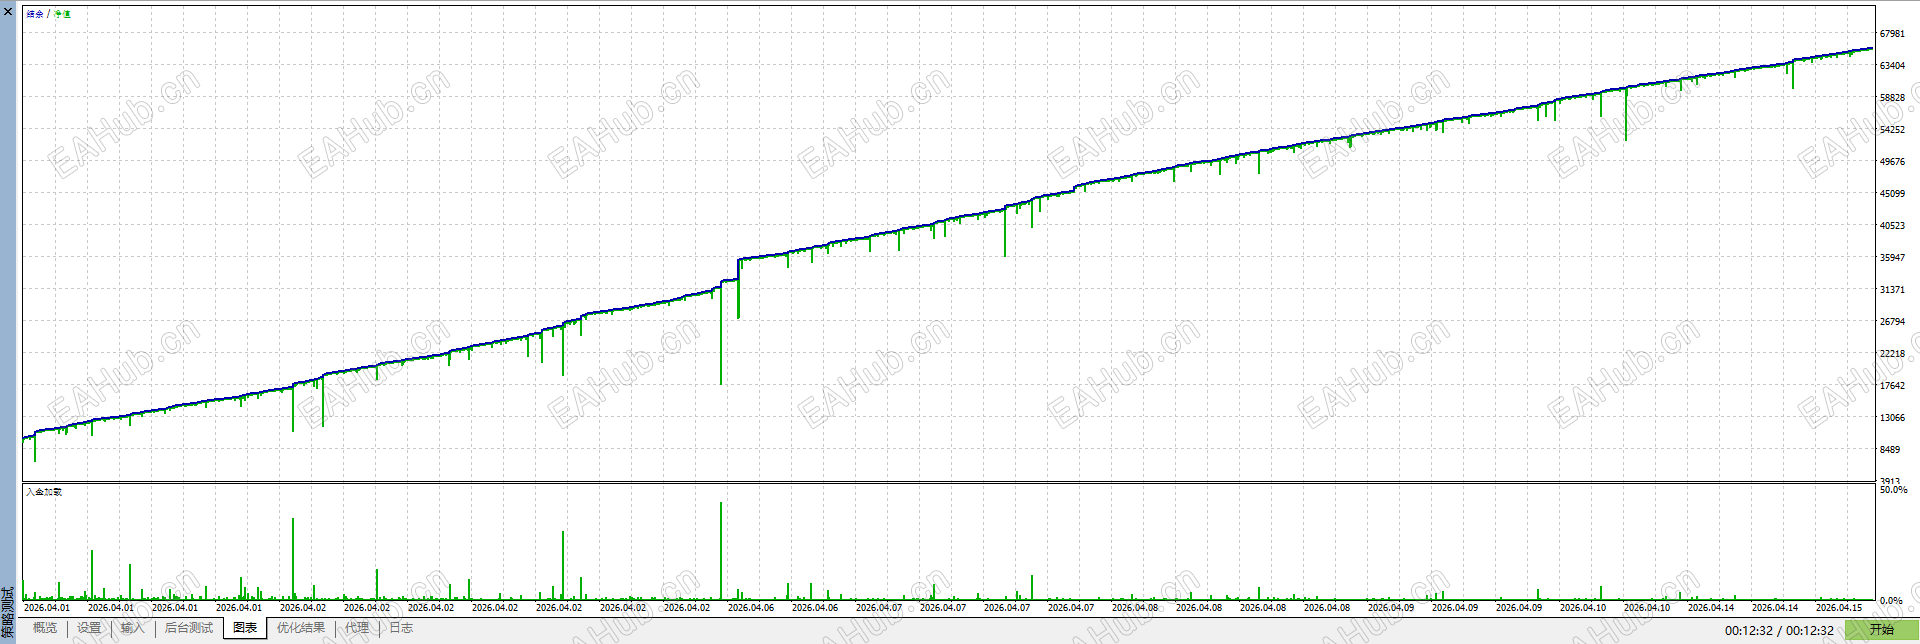This screenshot has width=1920, height=644.
Task: Open the 概览 tab
Action: 45,628
